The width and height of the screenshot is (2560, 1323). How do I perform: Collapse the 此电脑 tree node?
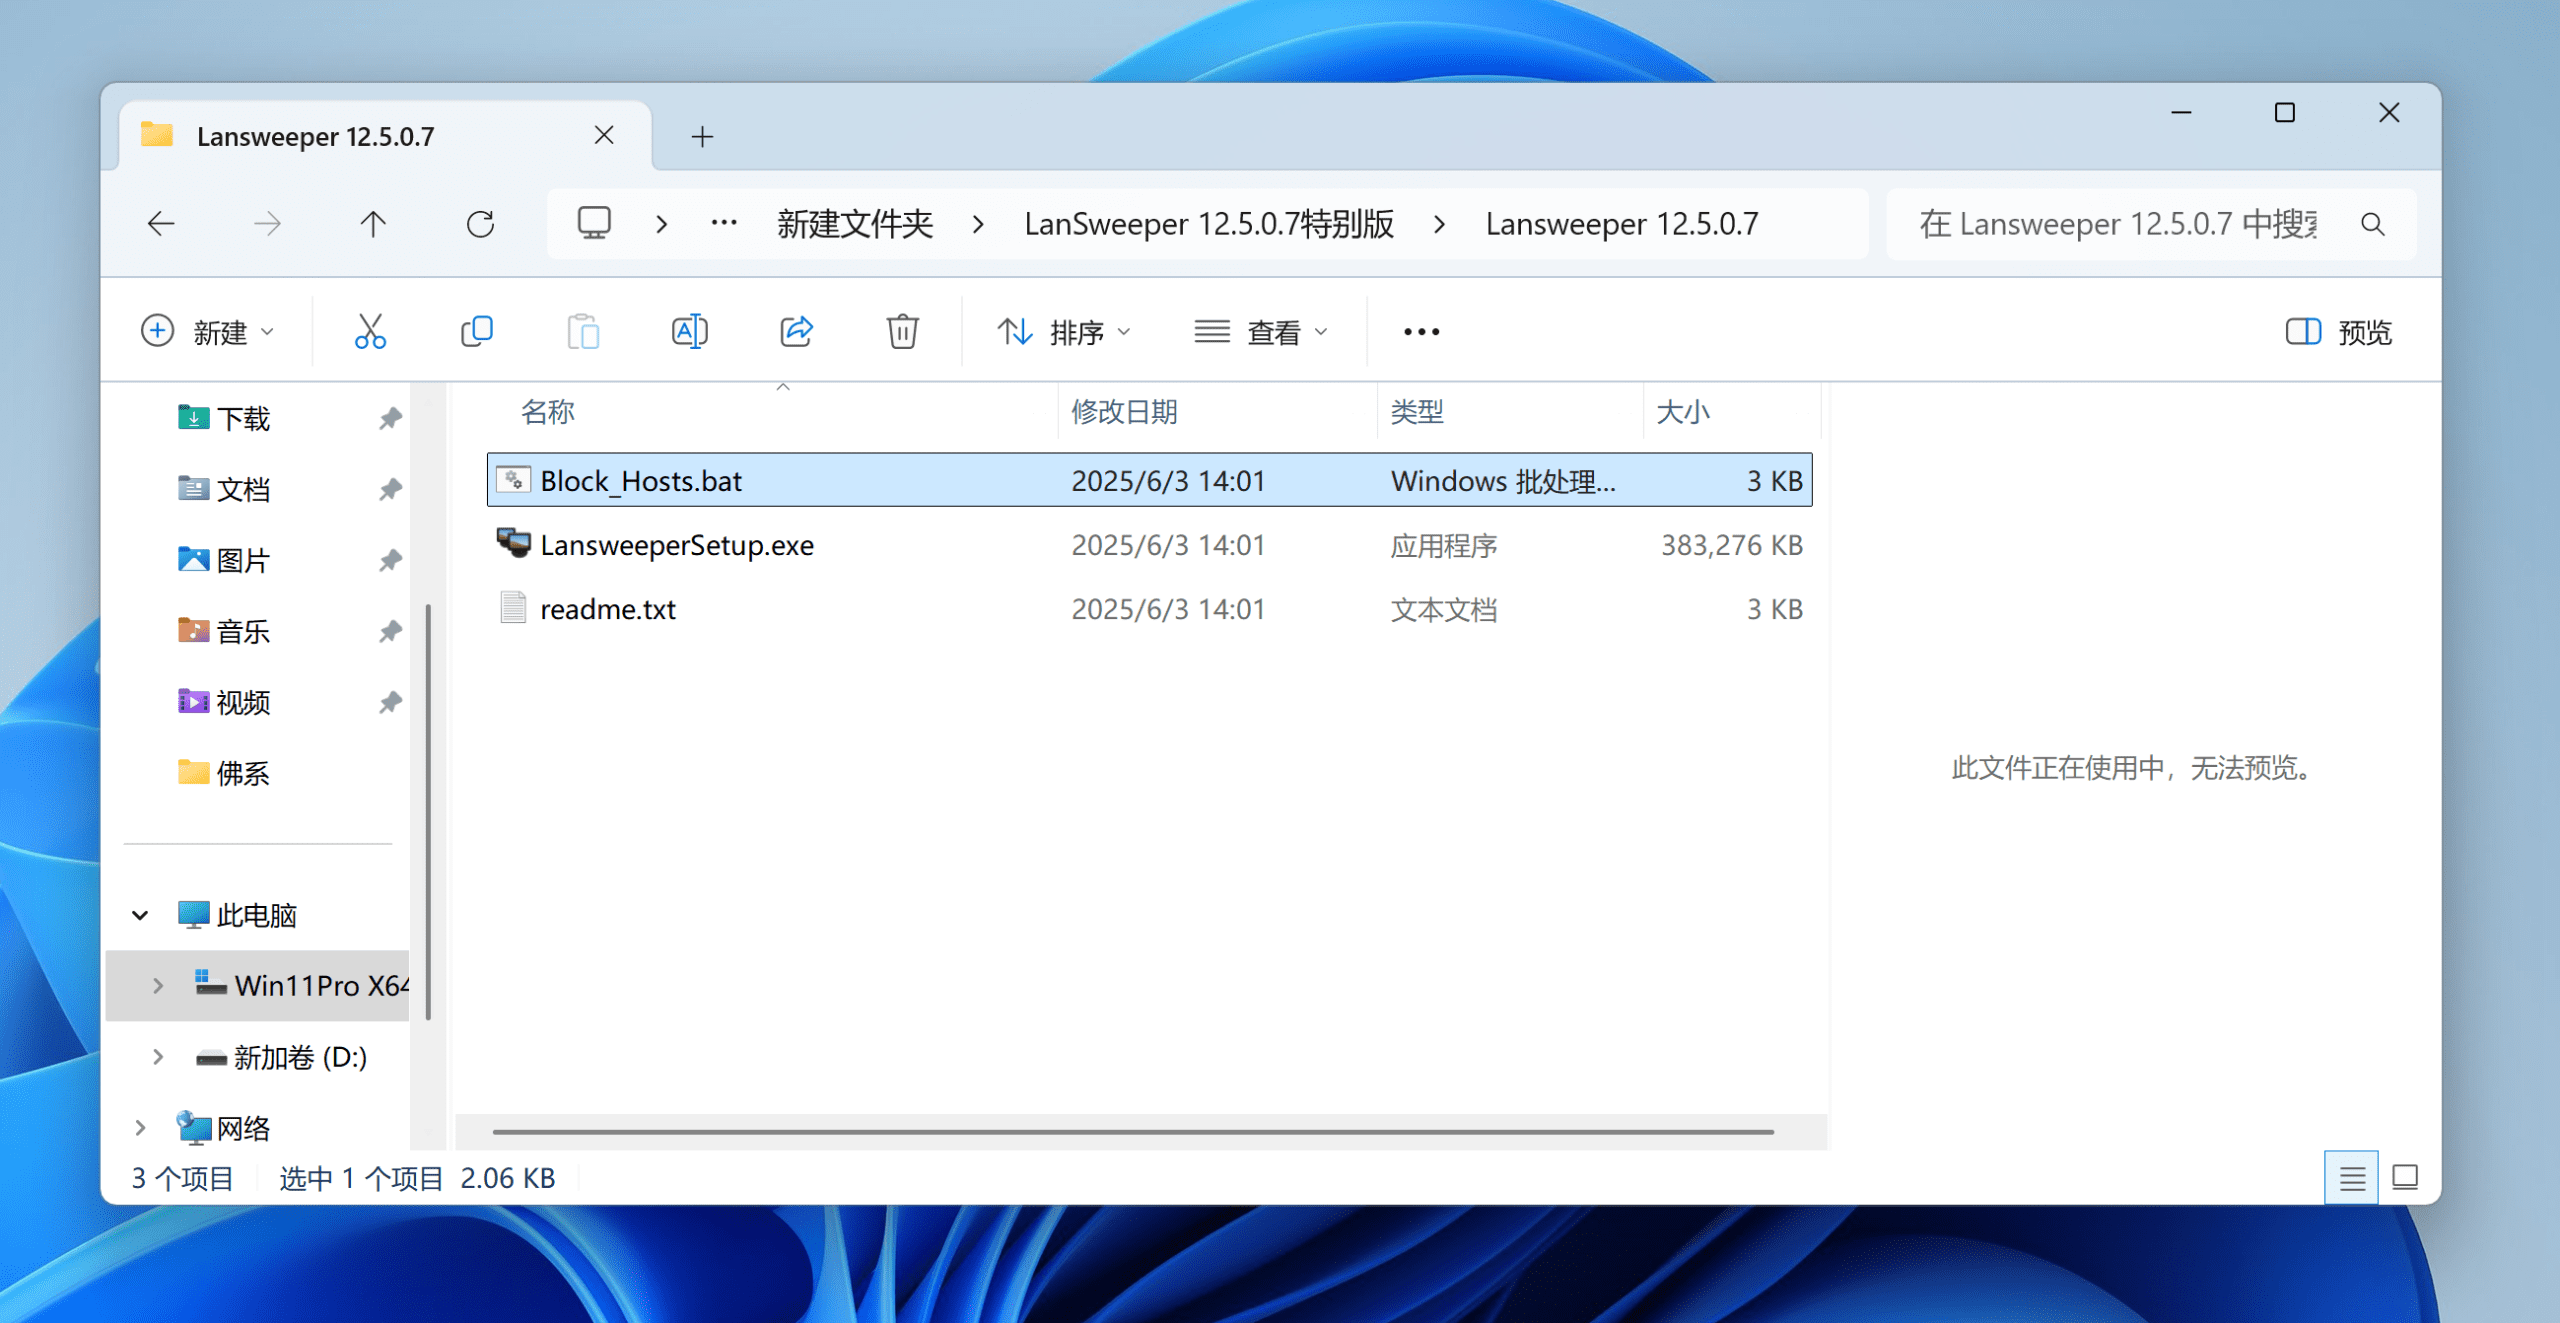[140, 915]
